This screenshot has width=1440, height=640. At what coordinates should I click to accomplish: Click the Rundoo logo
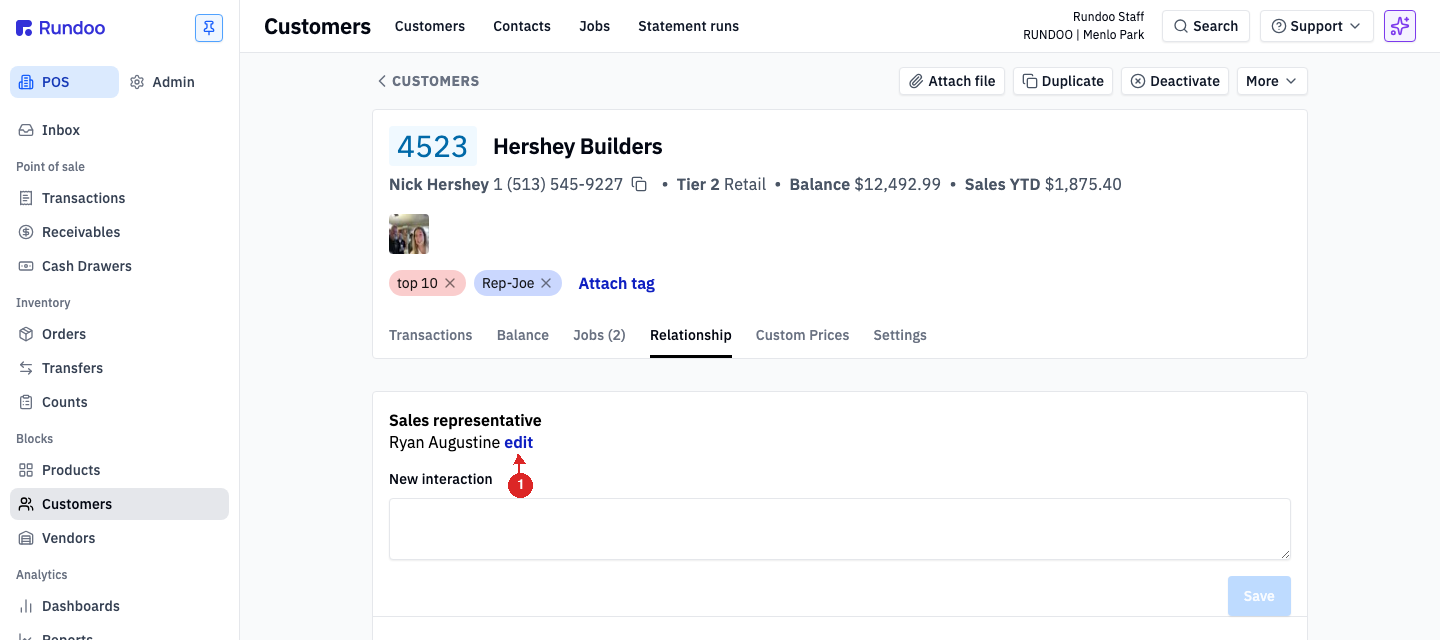tap(61, 28)
